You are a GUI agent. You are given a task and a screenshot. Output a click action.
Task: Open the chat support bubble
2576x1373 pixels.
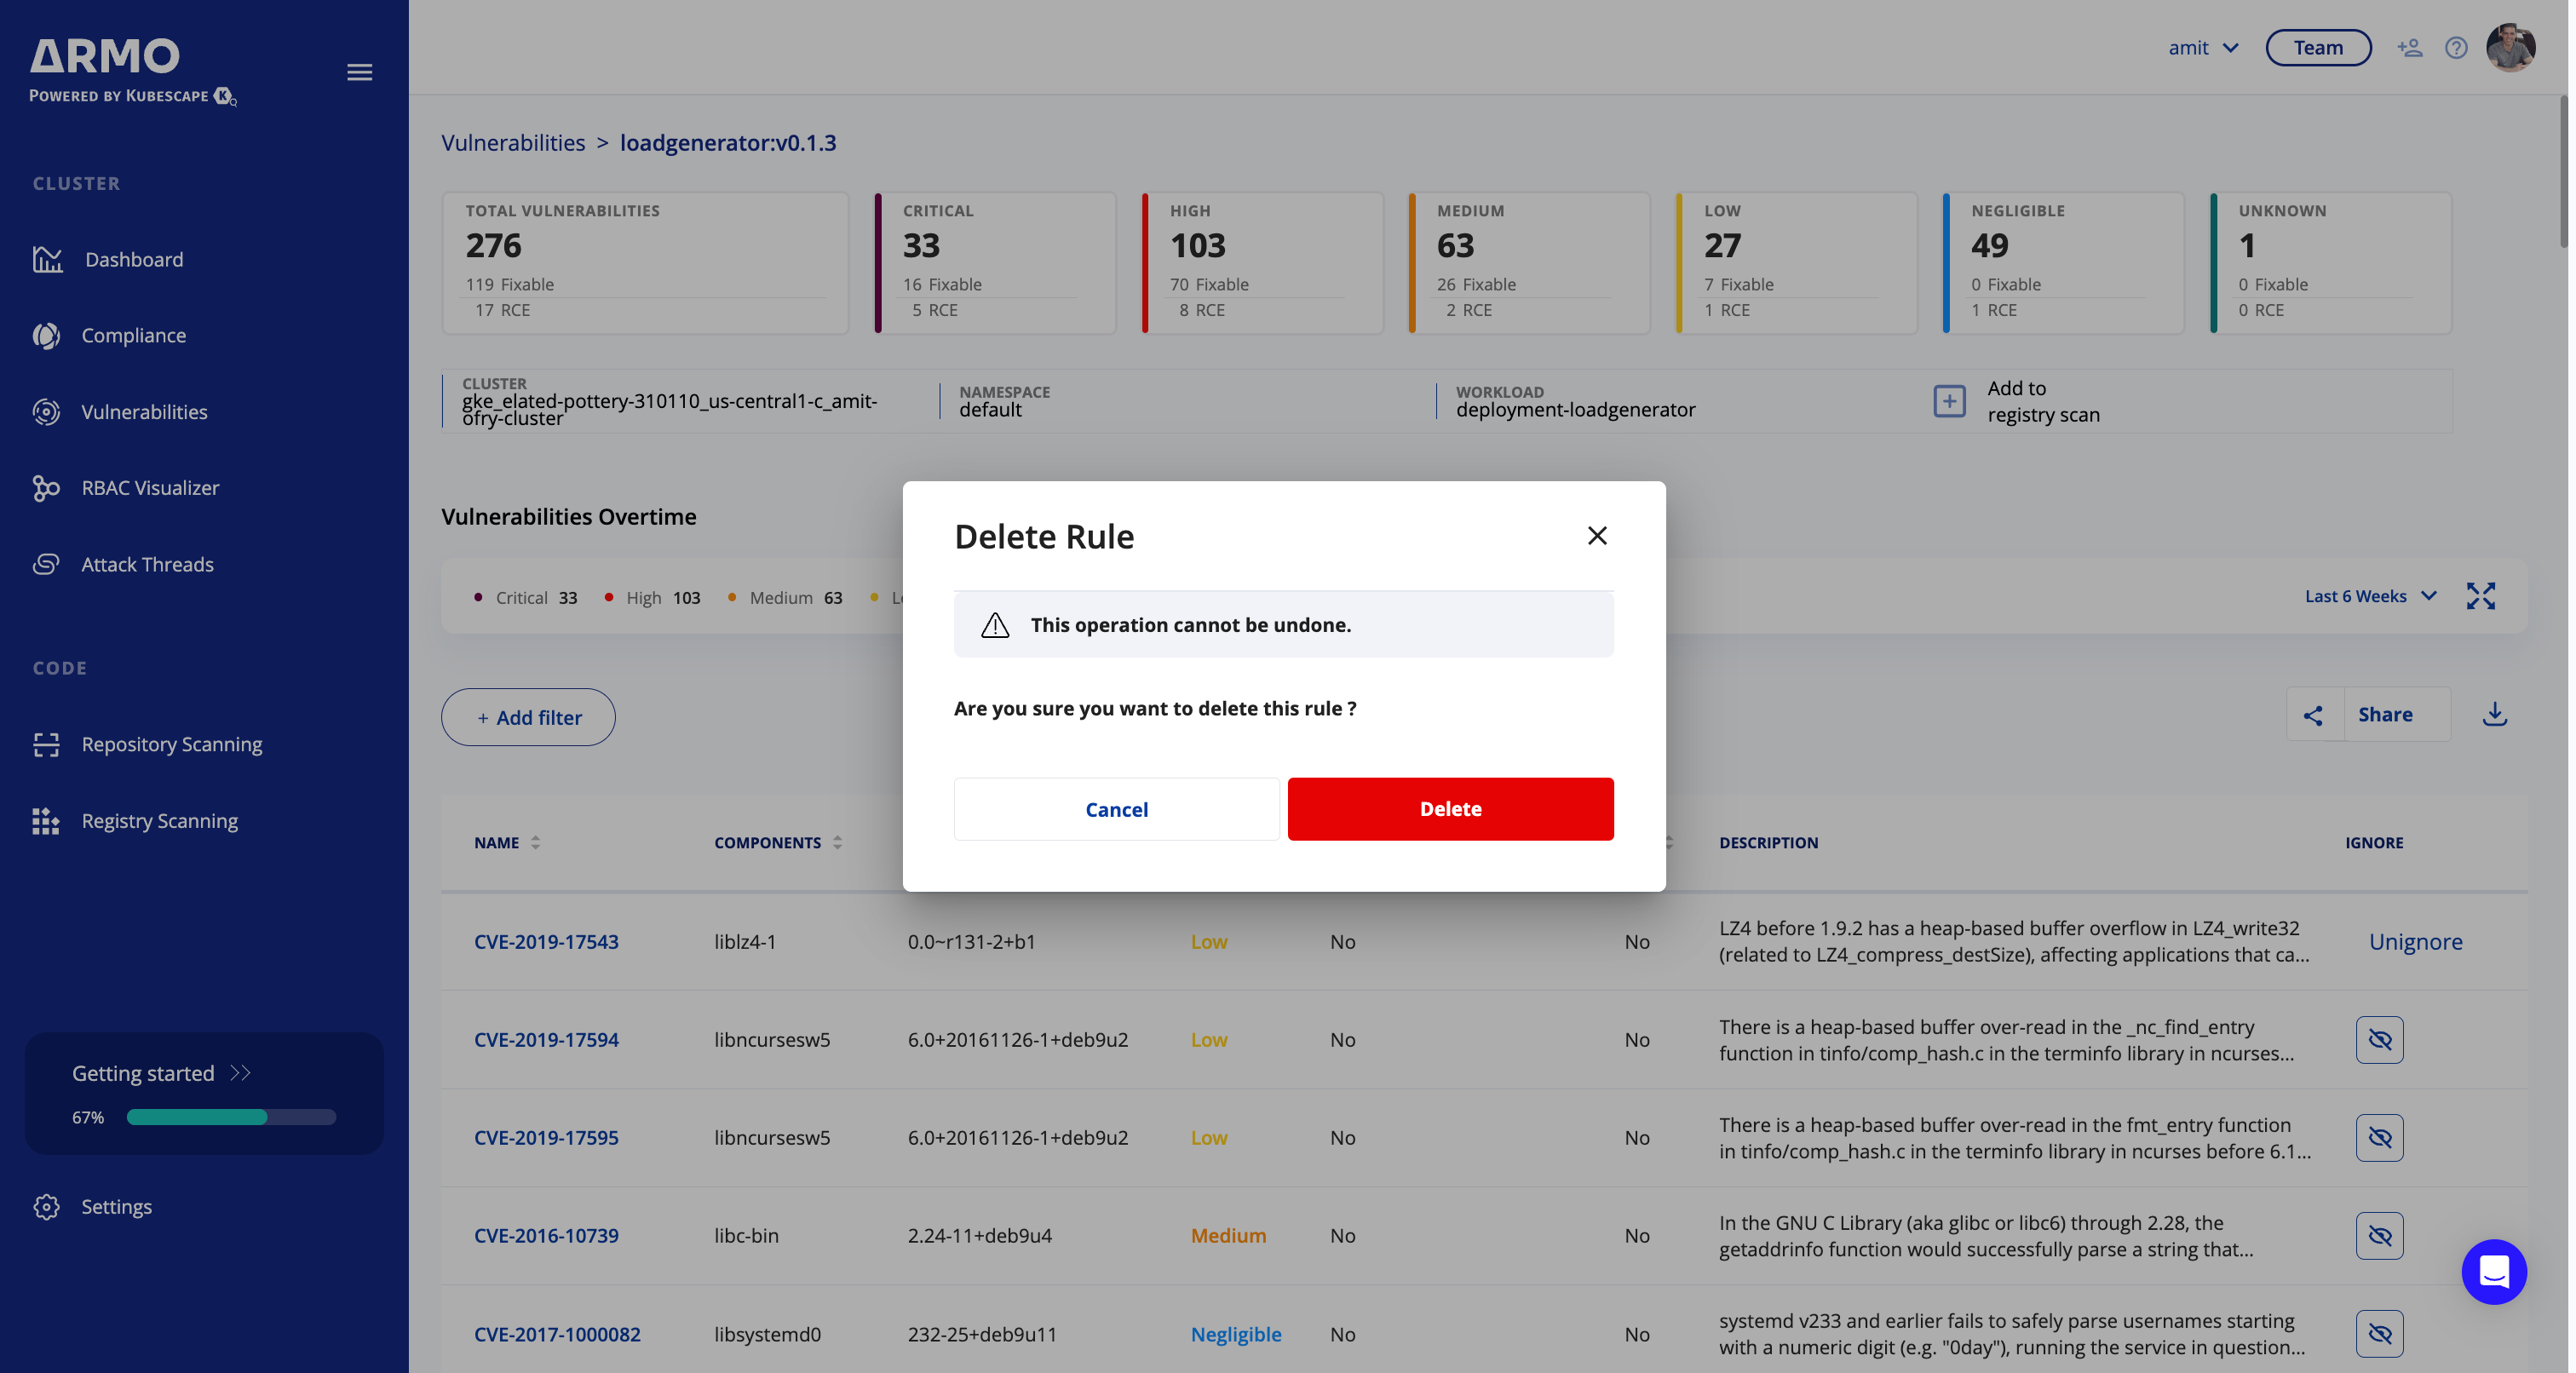2493,1272
